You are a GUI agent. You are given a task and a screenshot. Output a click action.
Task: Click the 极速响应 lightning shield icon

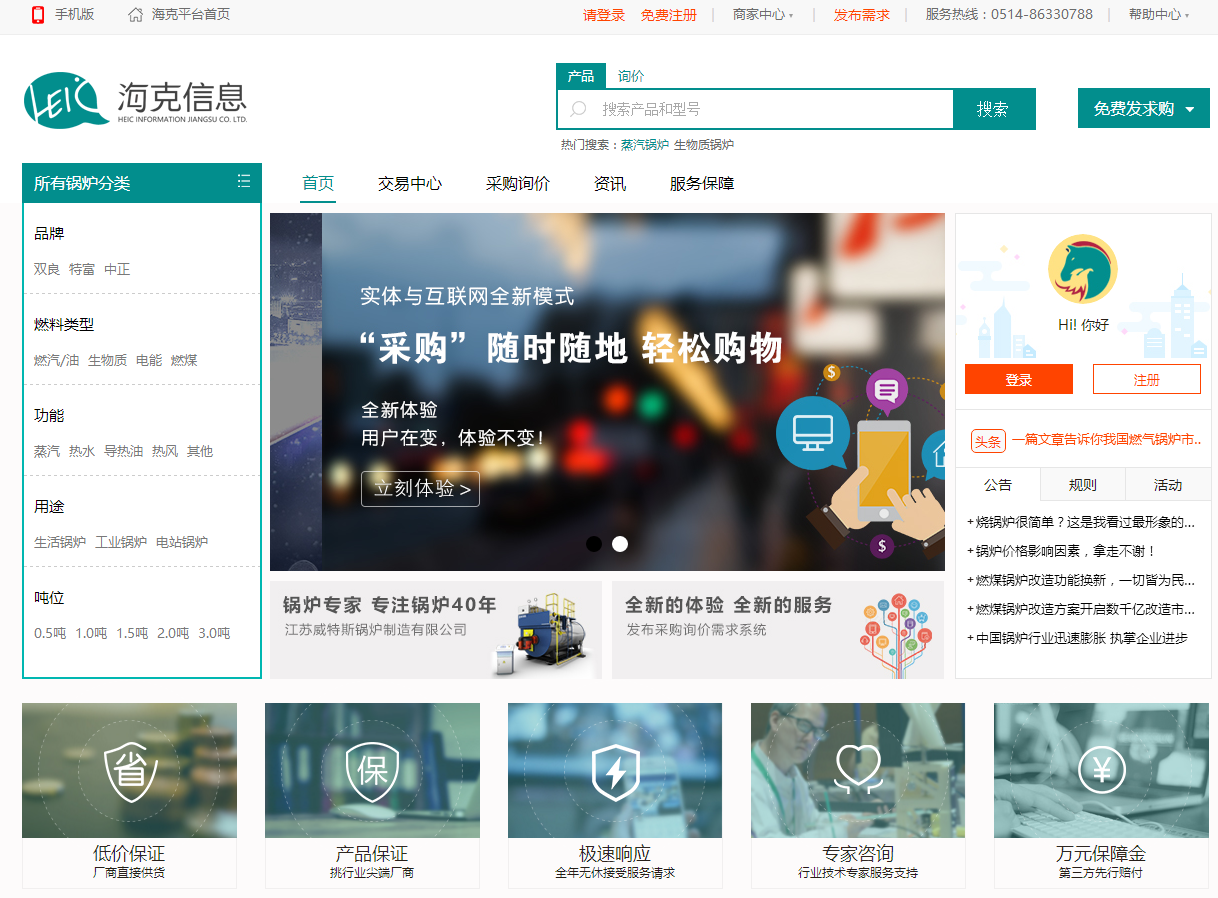point(615,771)
